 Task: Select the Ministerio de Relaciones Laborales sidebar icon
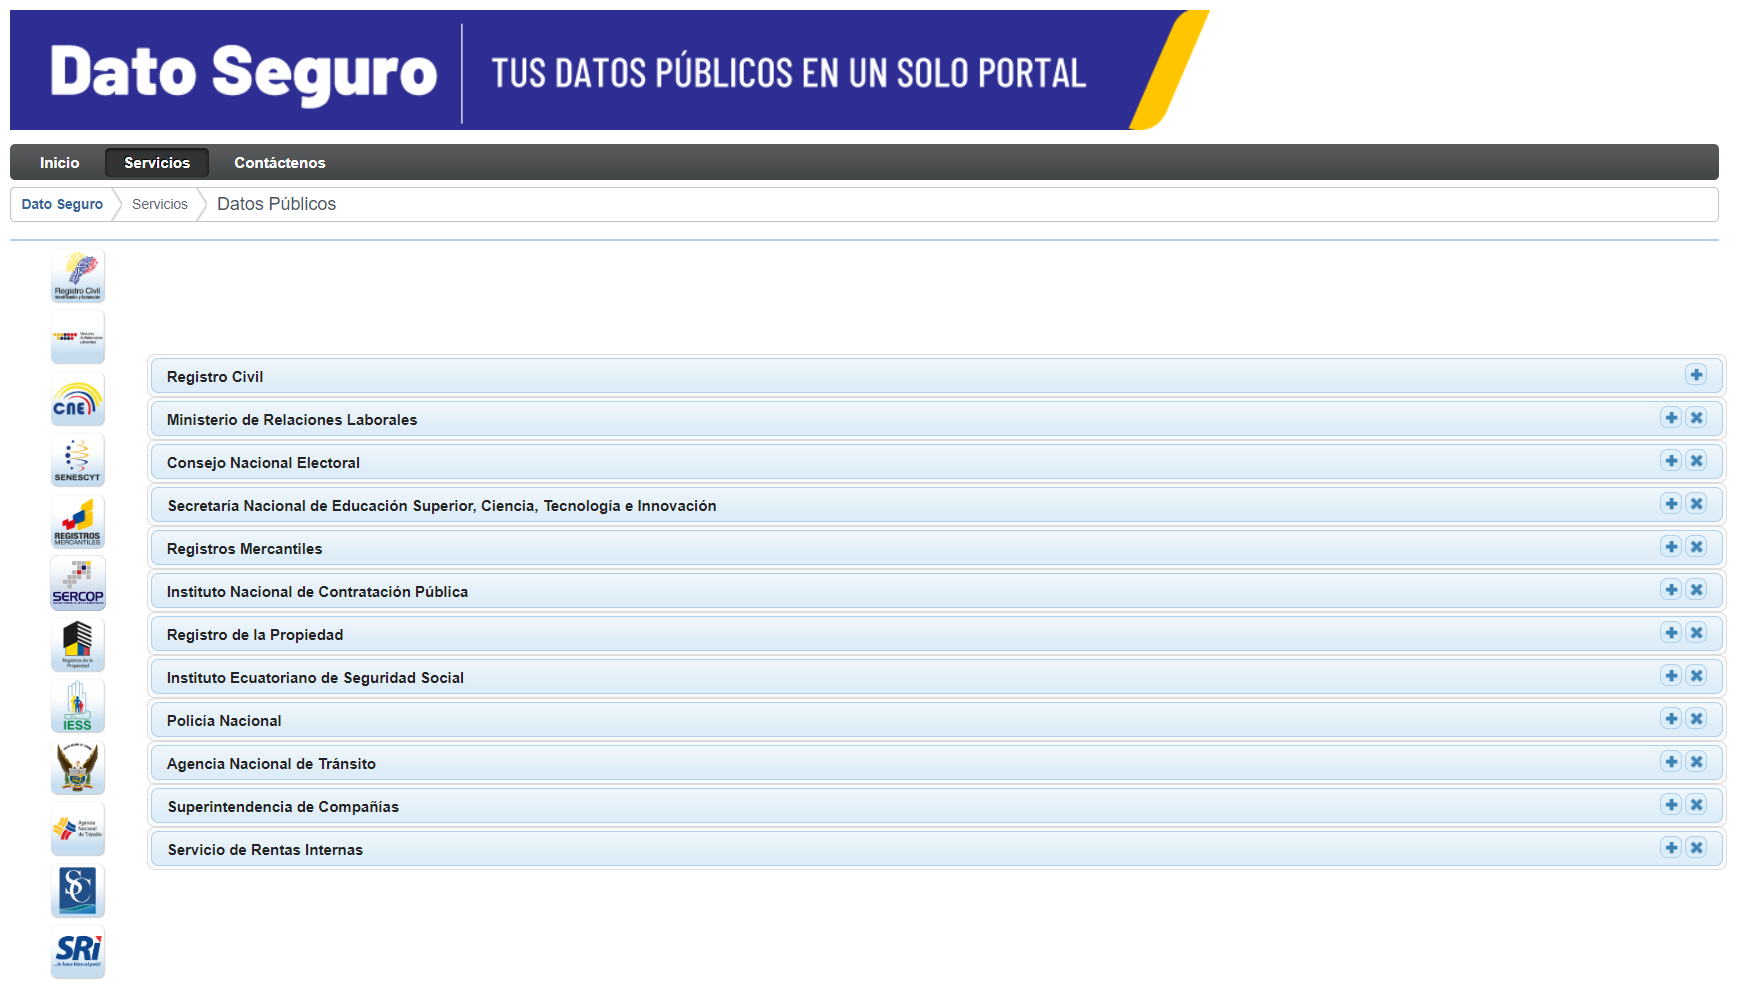pos(78,337)
